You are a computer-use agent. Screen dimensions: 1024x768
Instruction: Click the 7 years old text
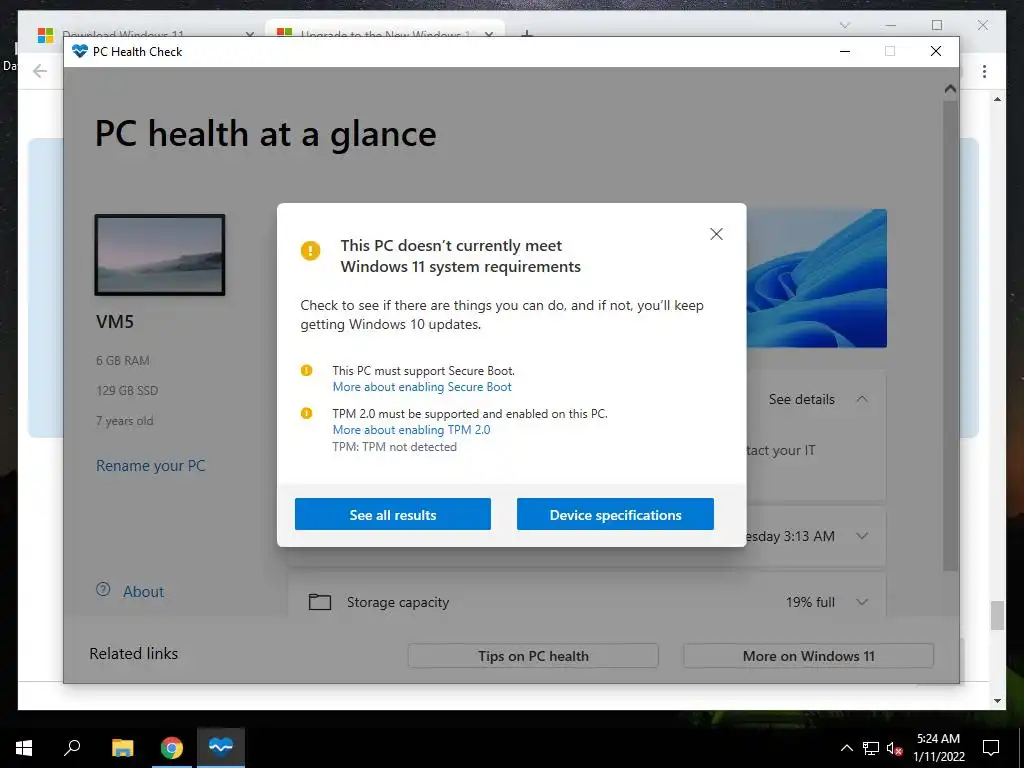point(125,421)
